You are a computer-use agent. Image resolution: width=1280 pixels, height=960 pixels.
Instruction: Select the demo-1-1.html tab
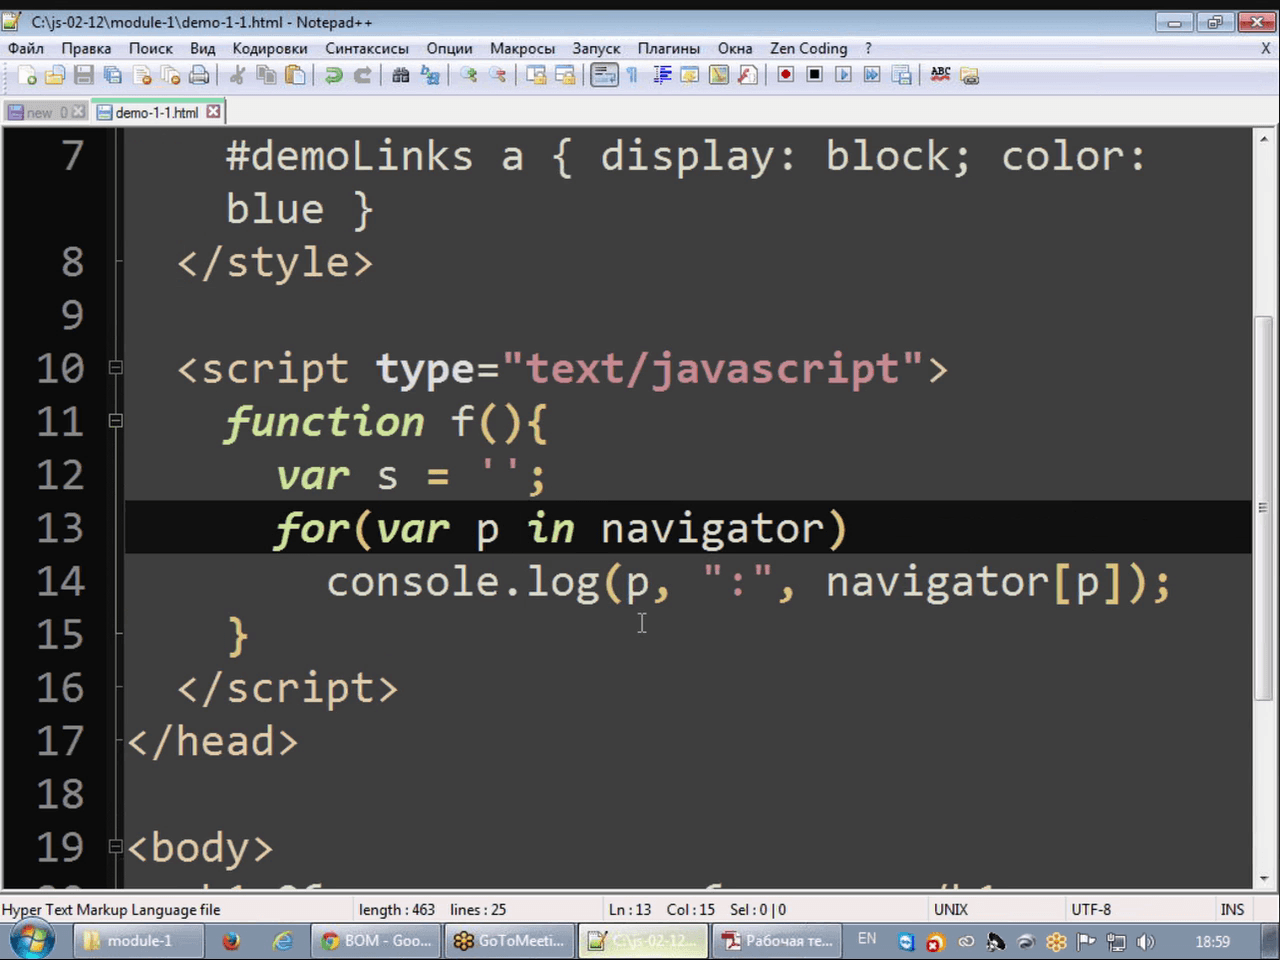(156, 112)
